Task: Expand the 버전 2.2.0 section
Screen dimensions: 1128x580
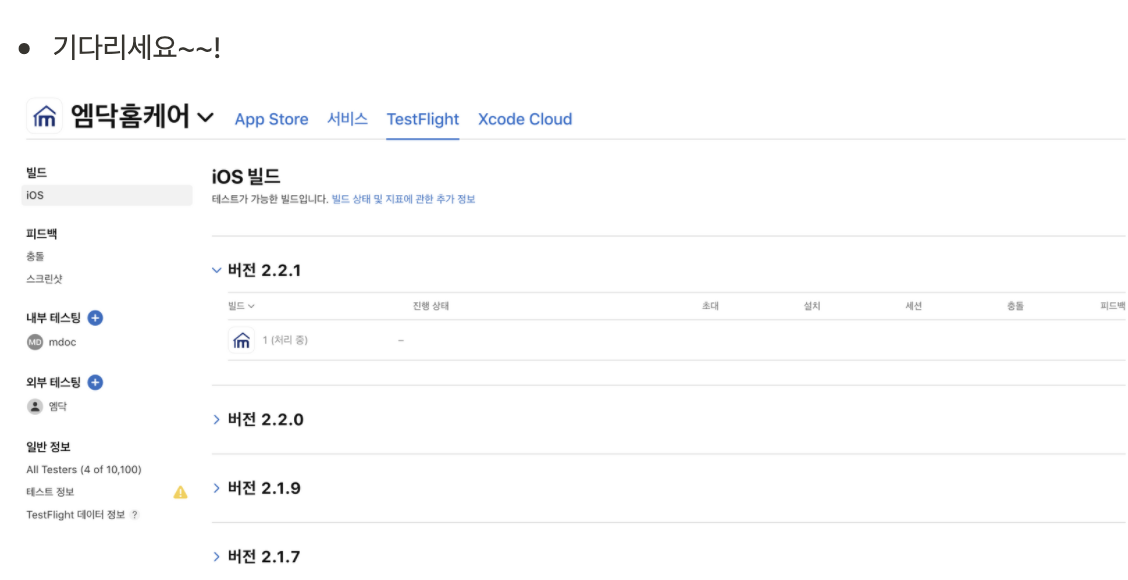Action: (217, 420)
